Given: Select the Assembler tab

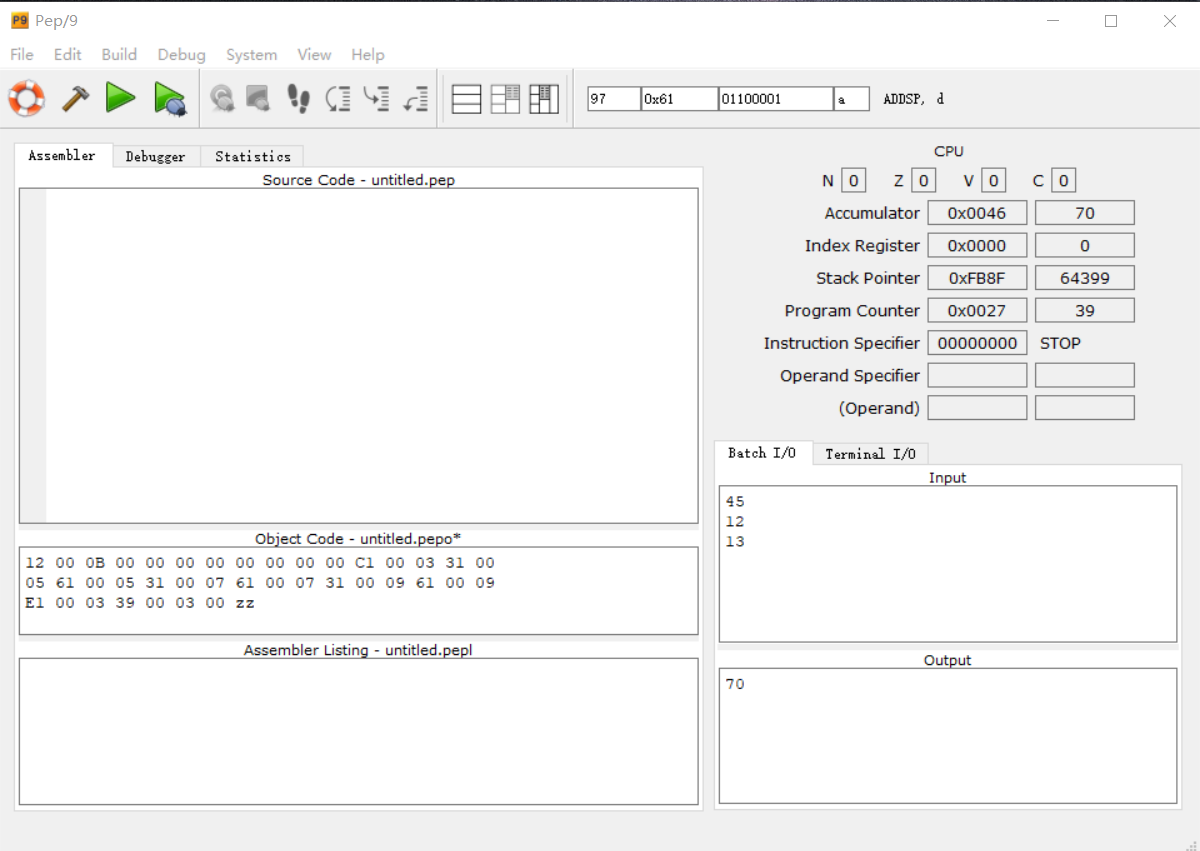Looking at the screenshot, I should pos(62,156).
